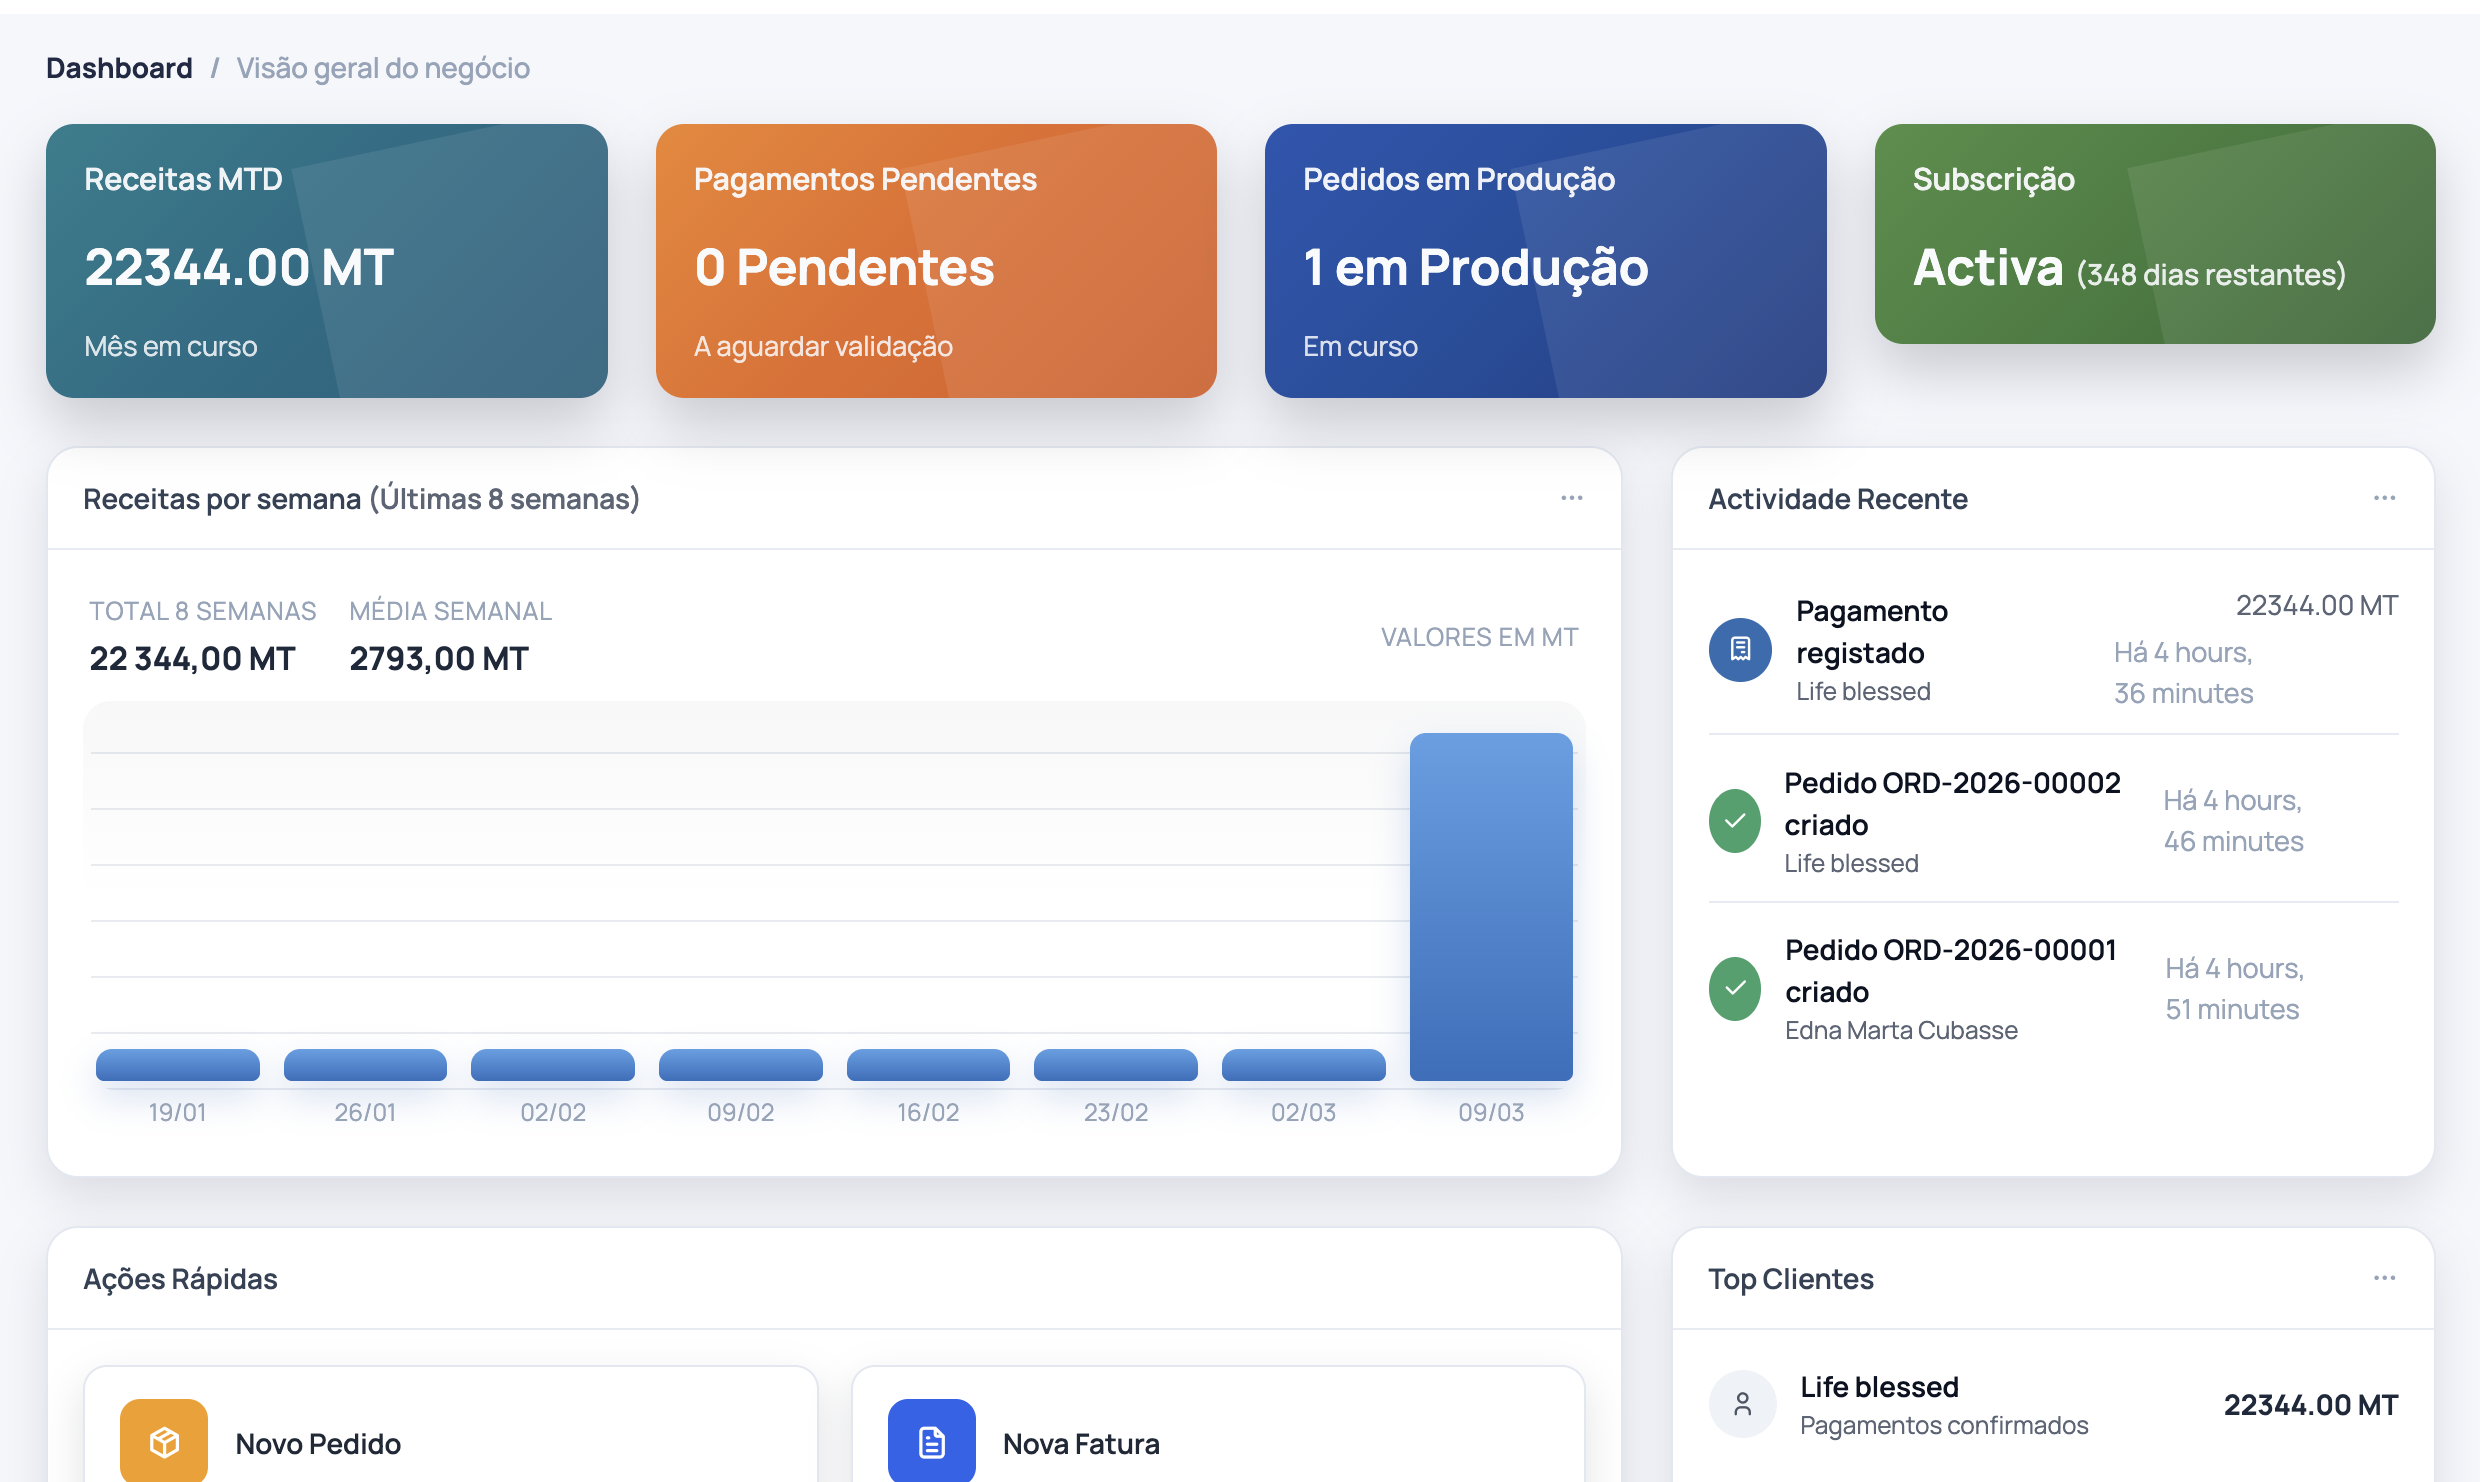Open the Receitas MTD card
The image size is (2480, 1482).
coord(326,261)
